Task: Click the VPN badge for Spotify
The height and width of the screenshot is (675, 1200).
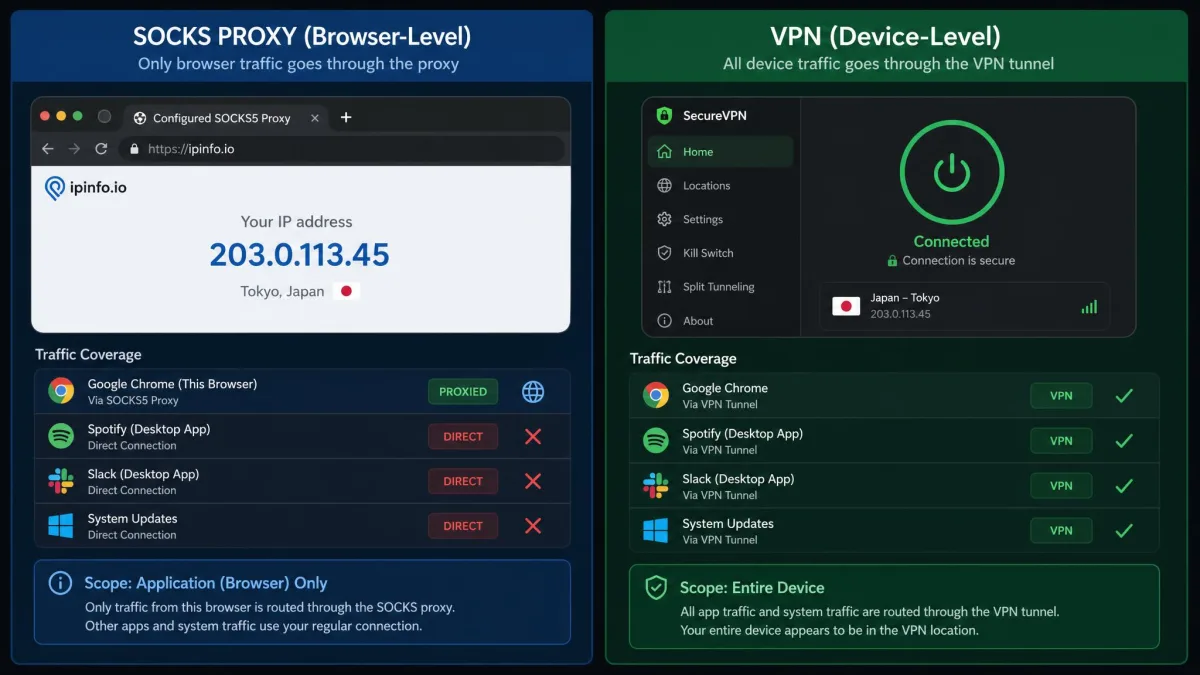Action: [1061, 440]
